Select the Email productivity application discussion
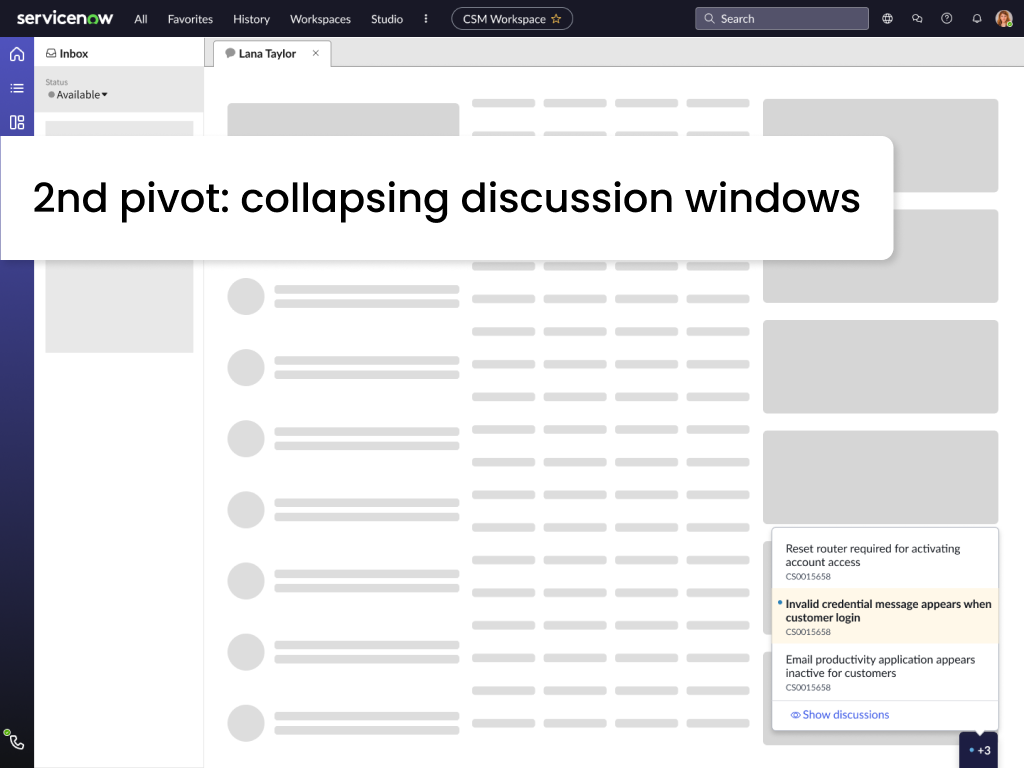This screenshot has height=768, width=1024. pyautogui.click(x=879, y=666)
